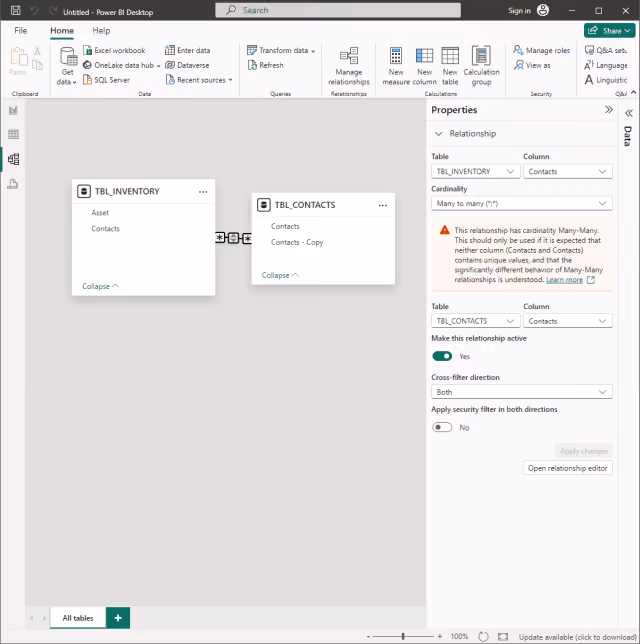Click Sign in
Viewport: 640px width, 644px height.
point(519,11)
